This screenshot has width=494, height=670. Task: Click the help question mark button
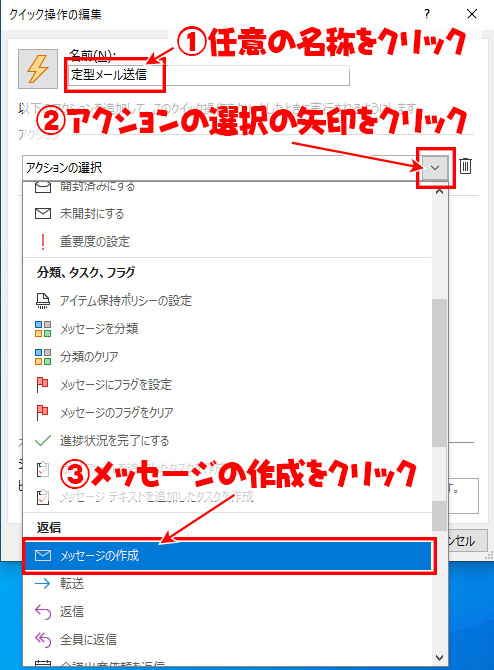pyautogui.click(x=426, y=14)
